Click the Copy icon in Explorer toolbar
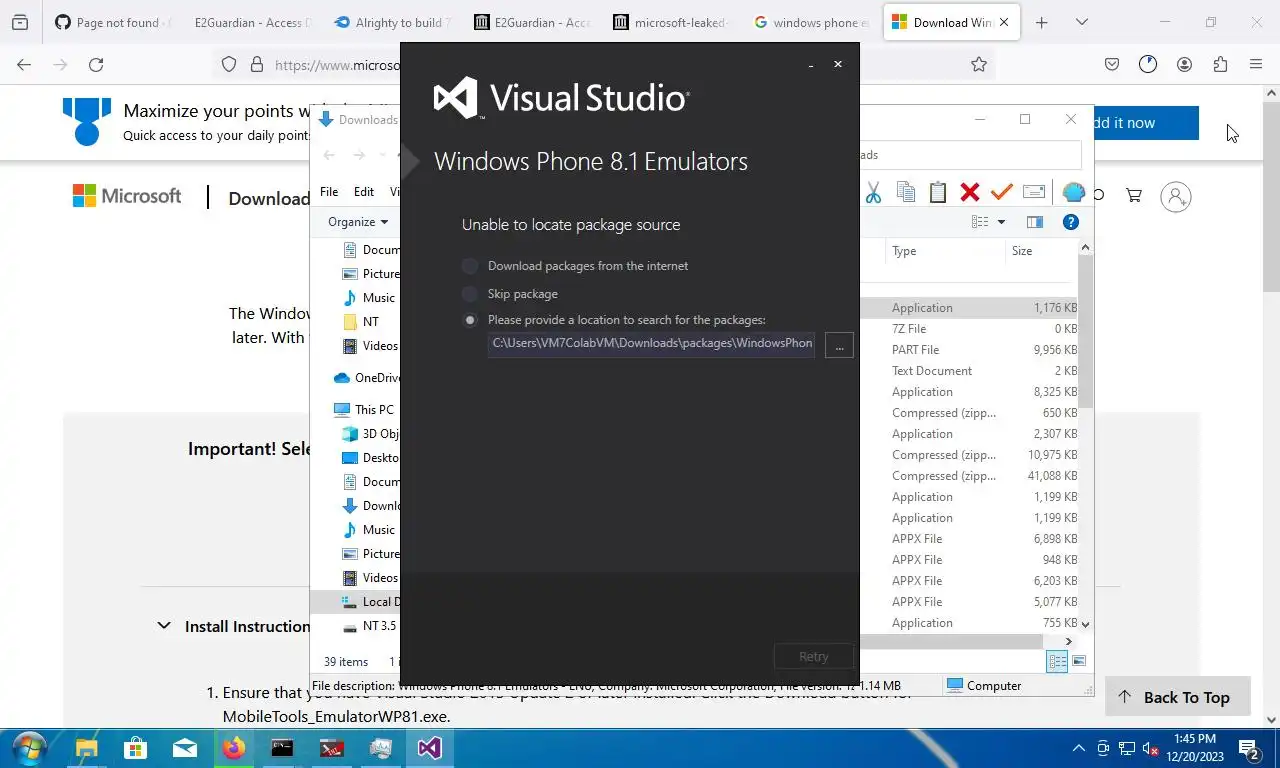Viewport: 1280px width, 768px height. [906, 192]
